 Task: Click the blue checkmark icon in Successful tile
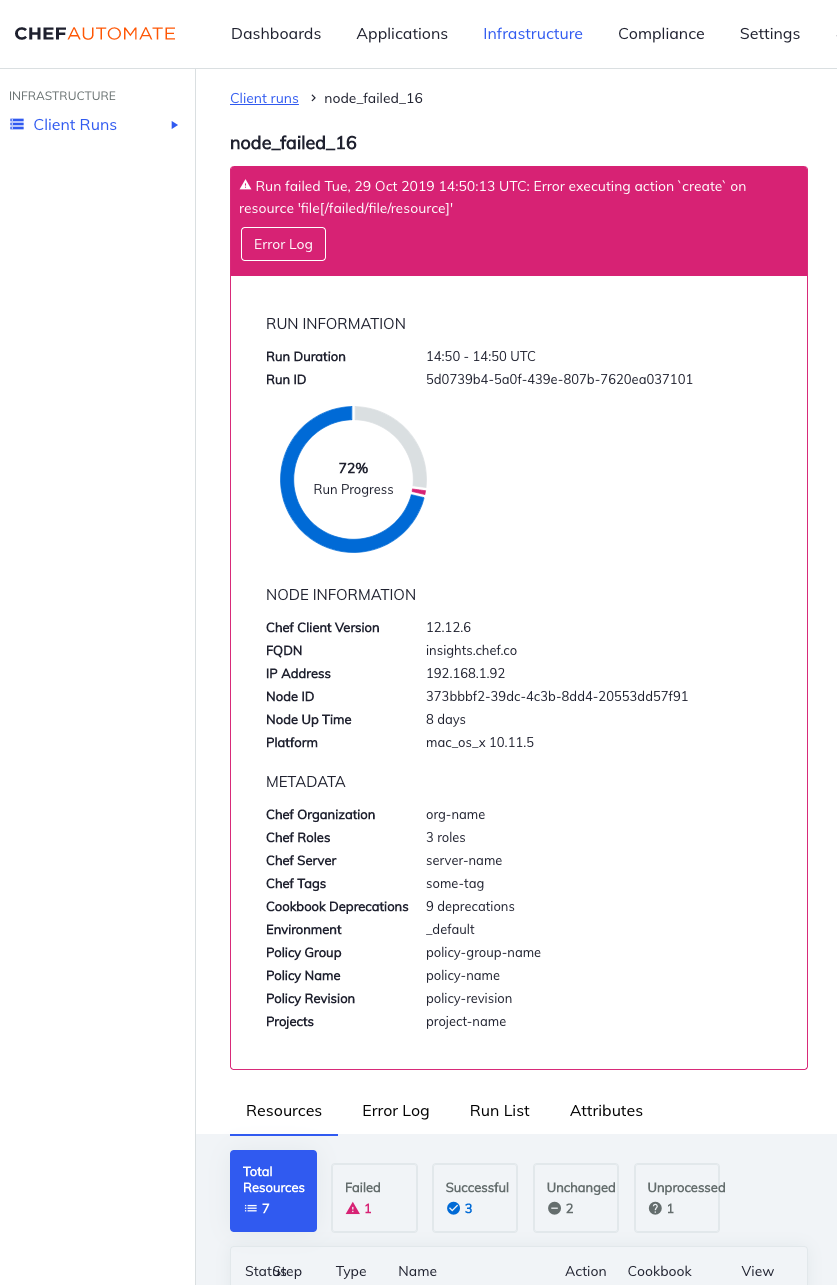point(452,1208)
